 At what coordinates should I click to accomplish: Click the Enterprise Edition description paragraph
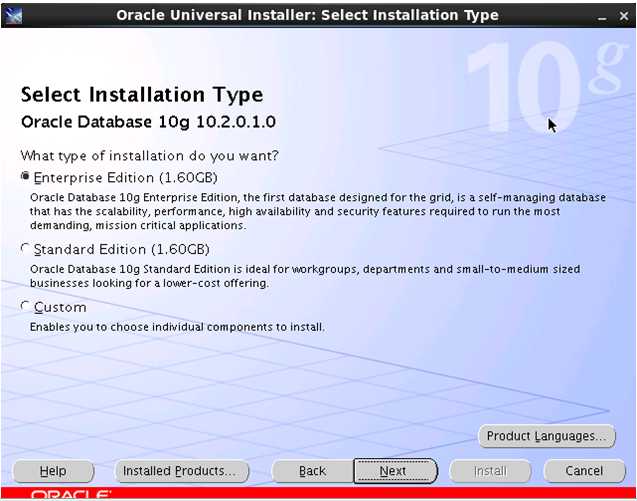(318, 211)
